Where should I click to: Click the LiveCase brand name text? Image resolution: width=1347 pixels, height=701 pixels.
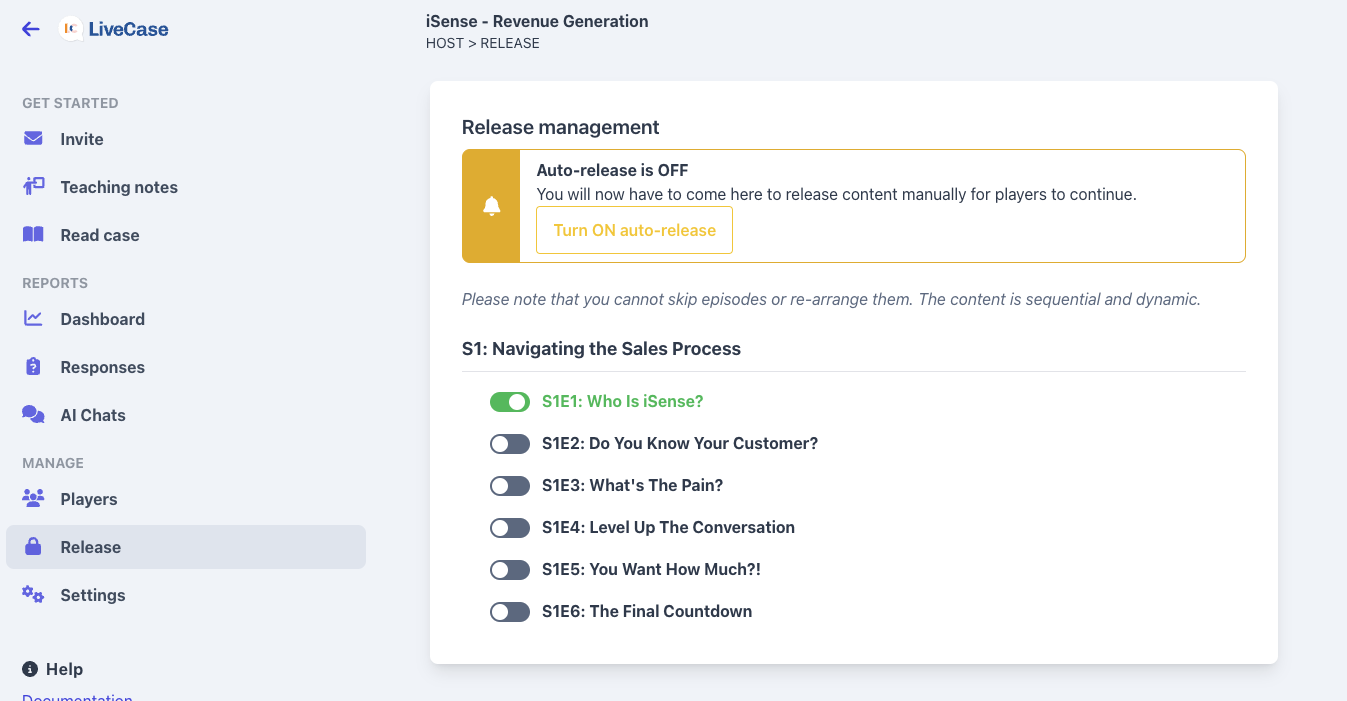coord(128,29)
